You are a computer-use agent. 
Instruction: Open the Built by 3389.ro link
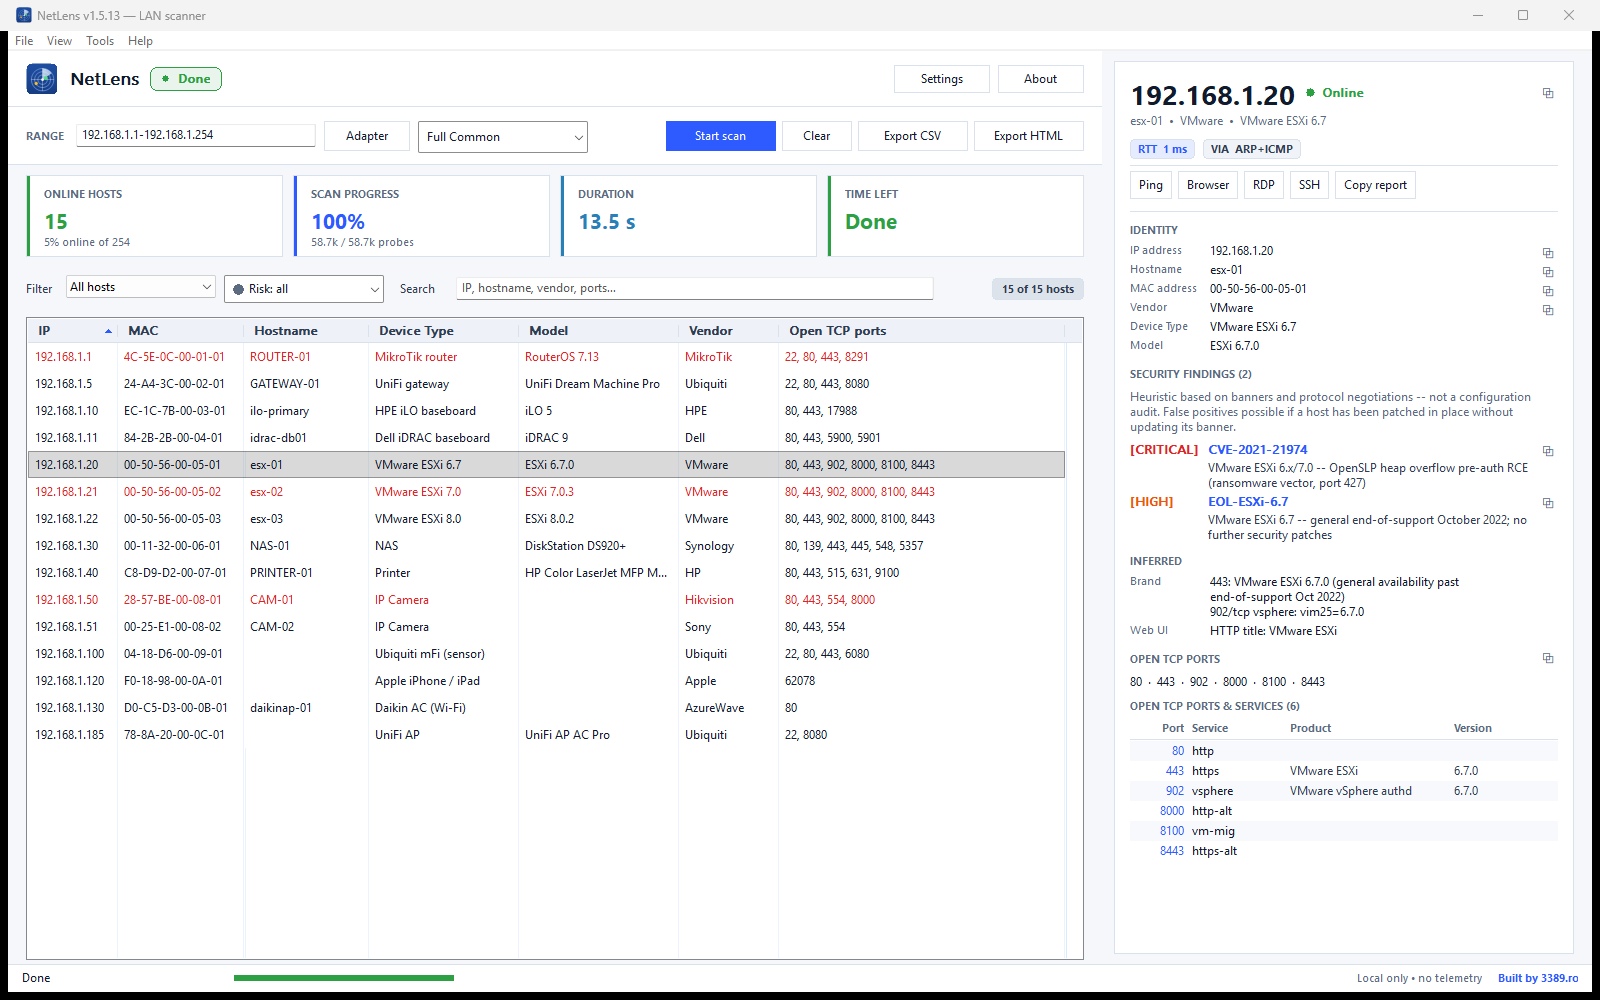1538,978
